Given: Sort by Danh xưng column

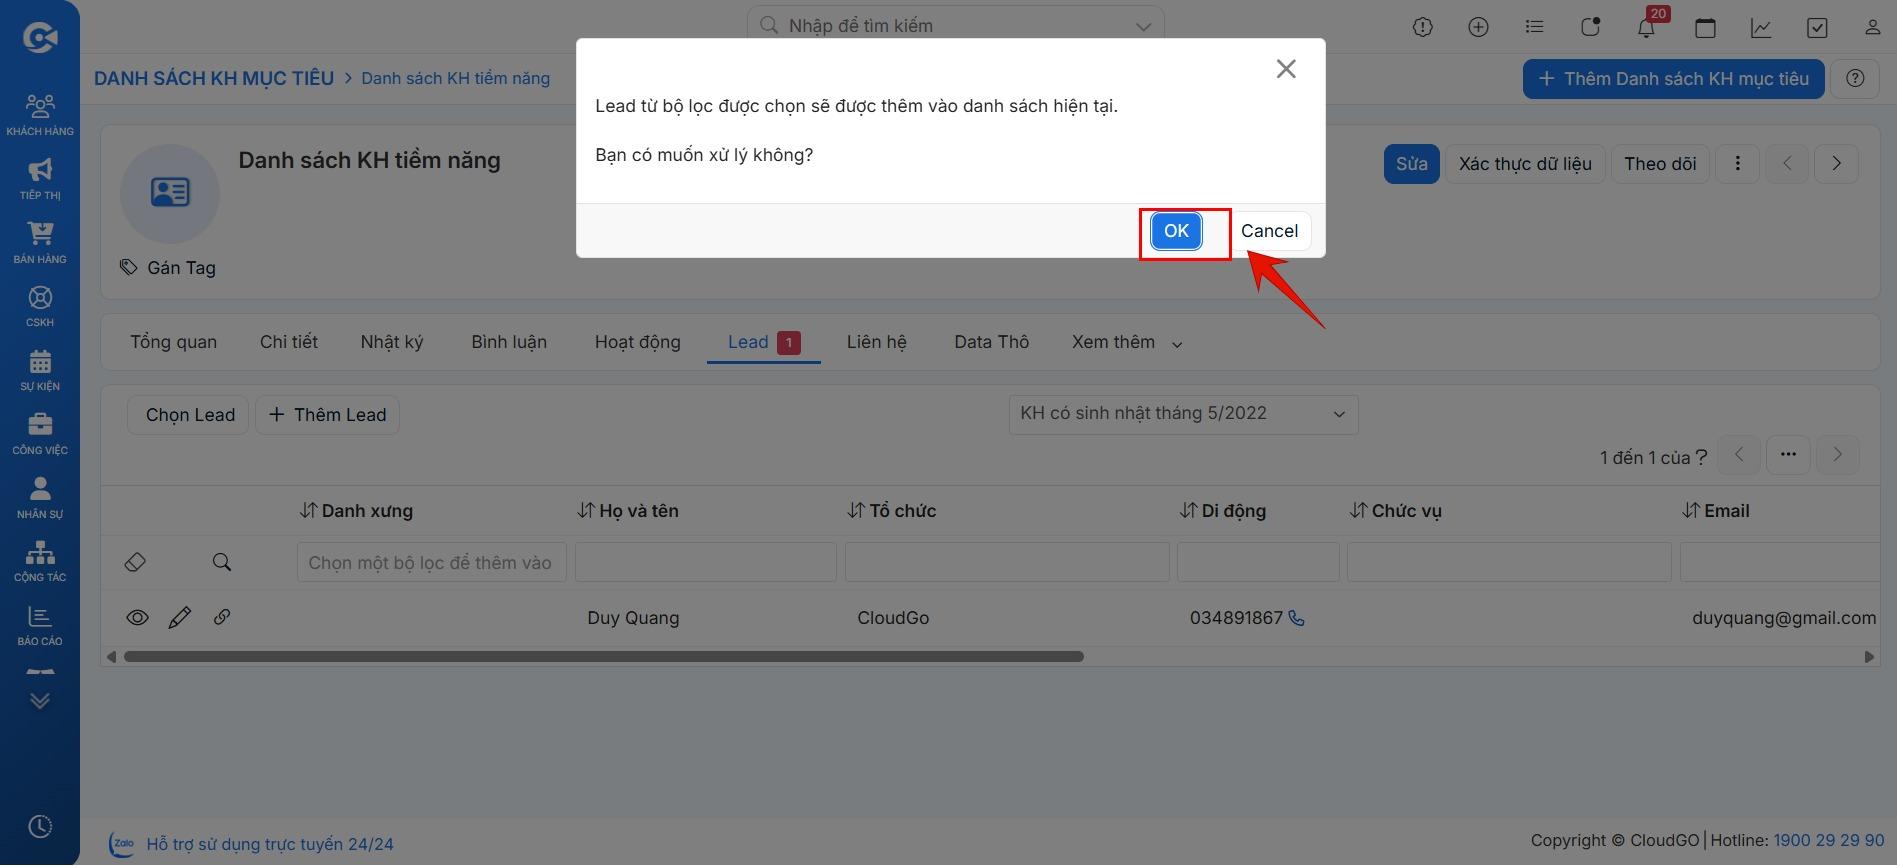Looking at the screenshot, I should click(356, 511).
